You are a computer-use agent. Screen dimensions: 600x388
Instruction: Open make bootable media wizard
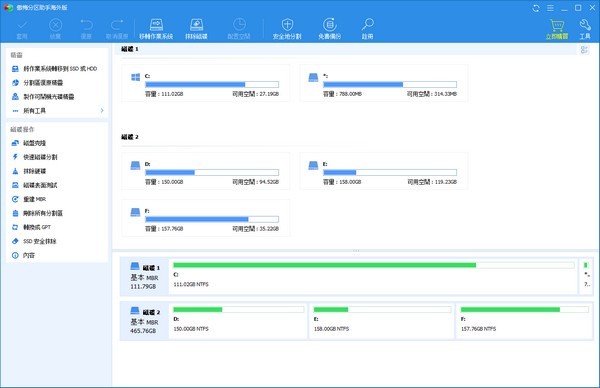(x=43, y=97)
